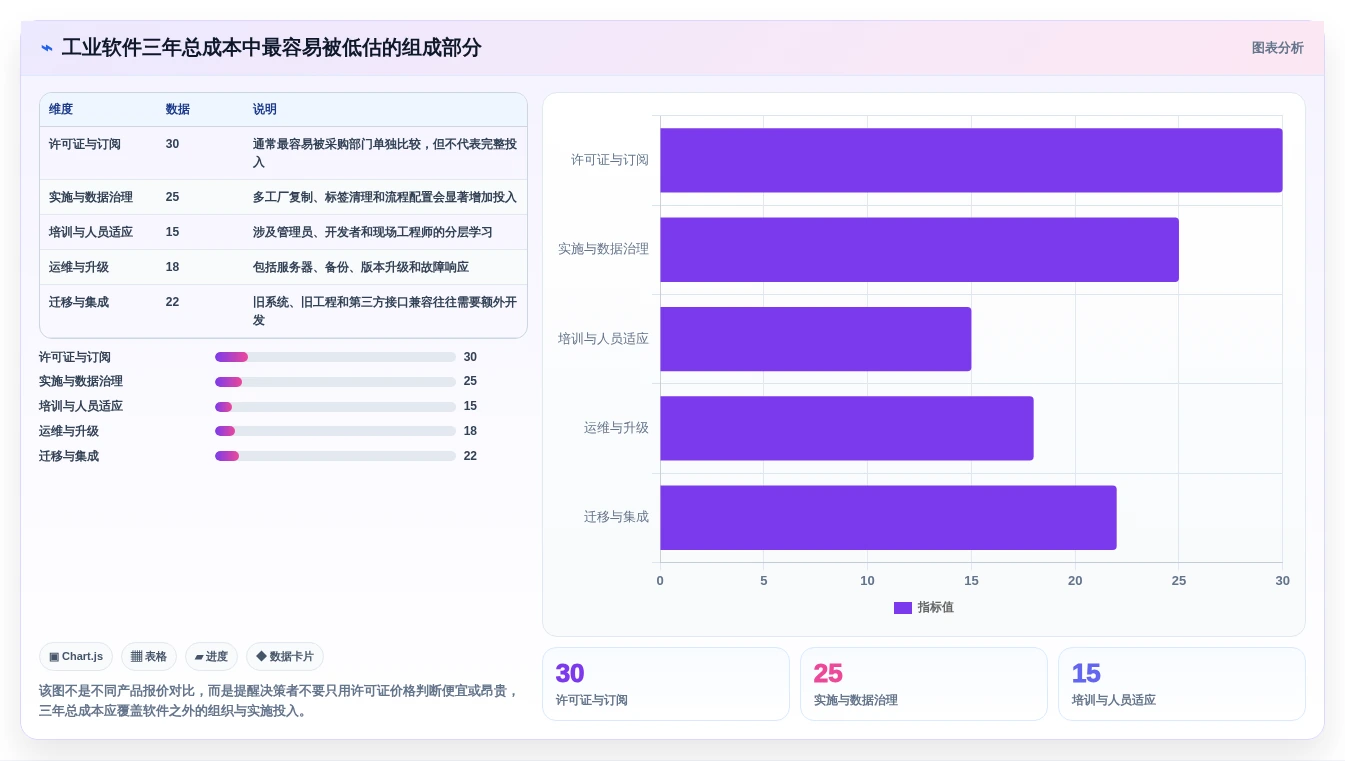Select the 运维与升级 table row name

tap(79, 267)
